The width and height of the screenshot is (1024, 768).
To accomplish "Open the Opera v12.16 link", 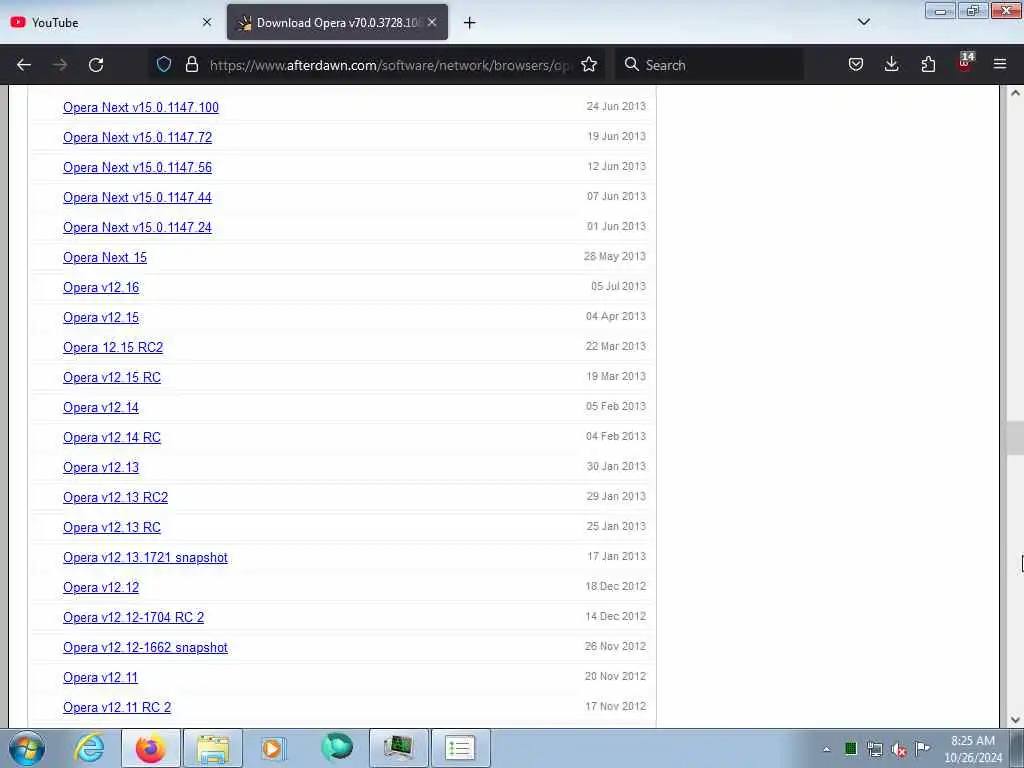I will 101,287.
